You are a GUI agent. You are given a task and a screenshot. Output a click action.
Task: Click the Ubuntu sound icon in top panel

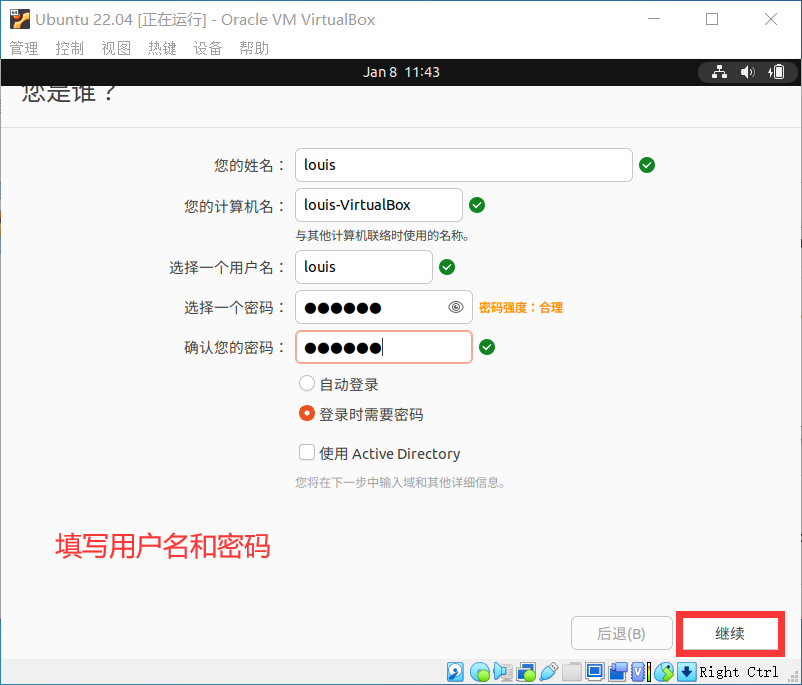(745, 71)
